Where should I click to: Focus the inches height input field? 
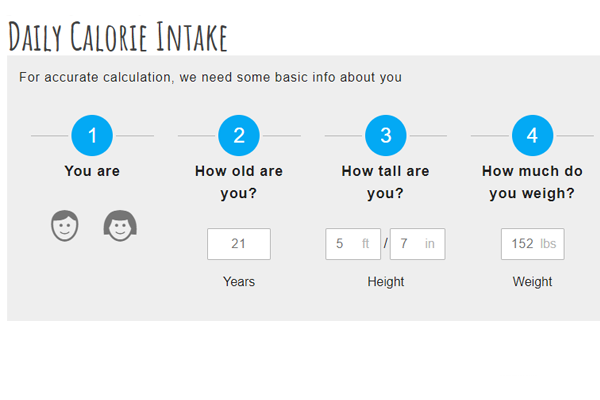click(417, 244)
